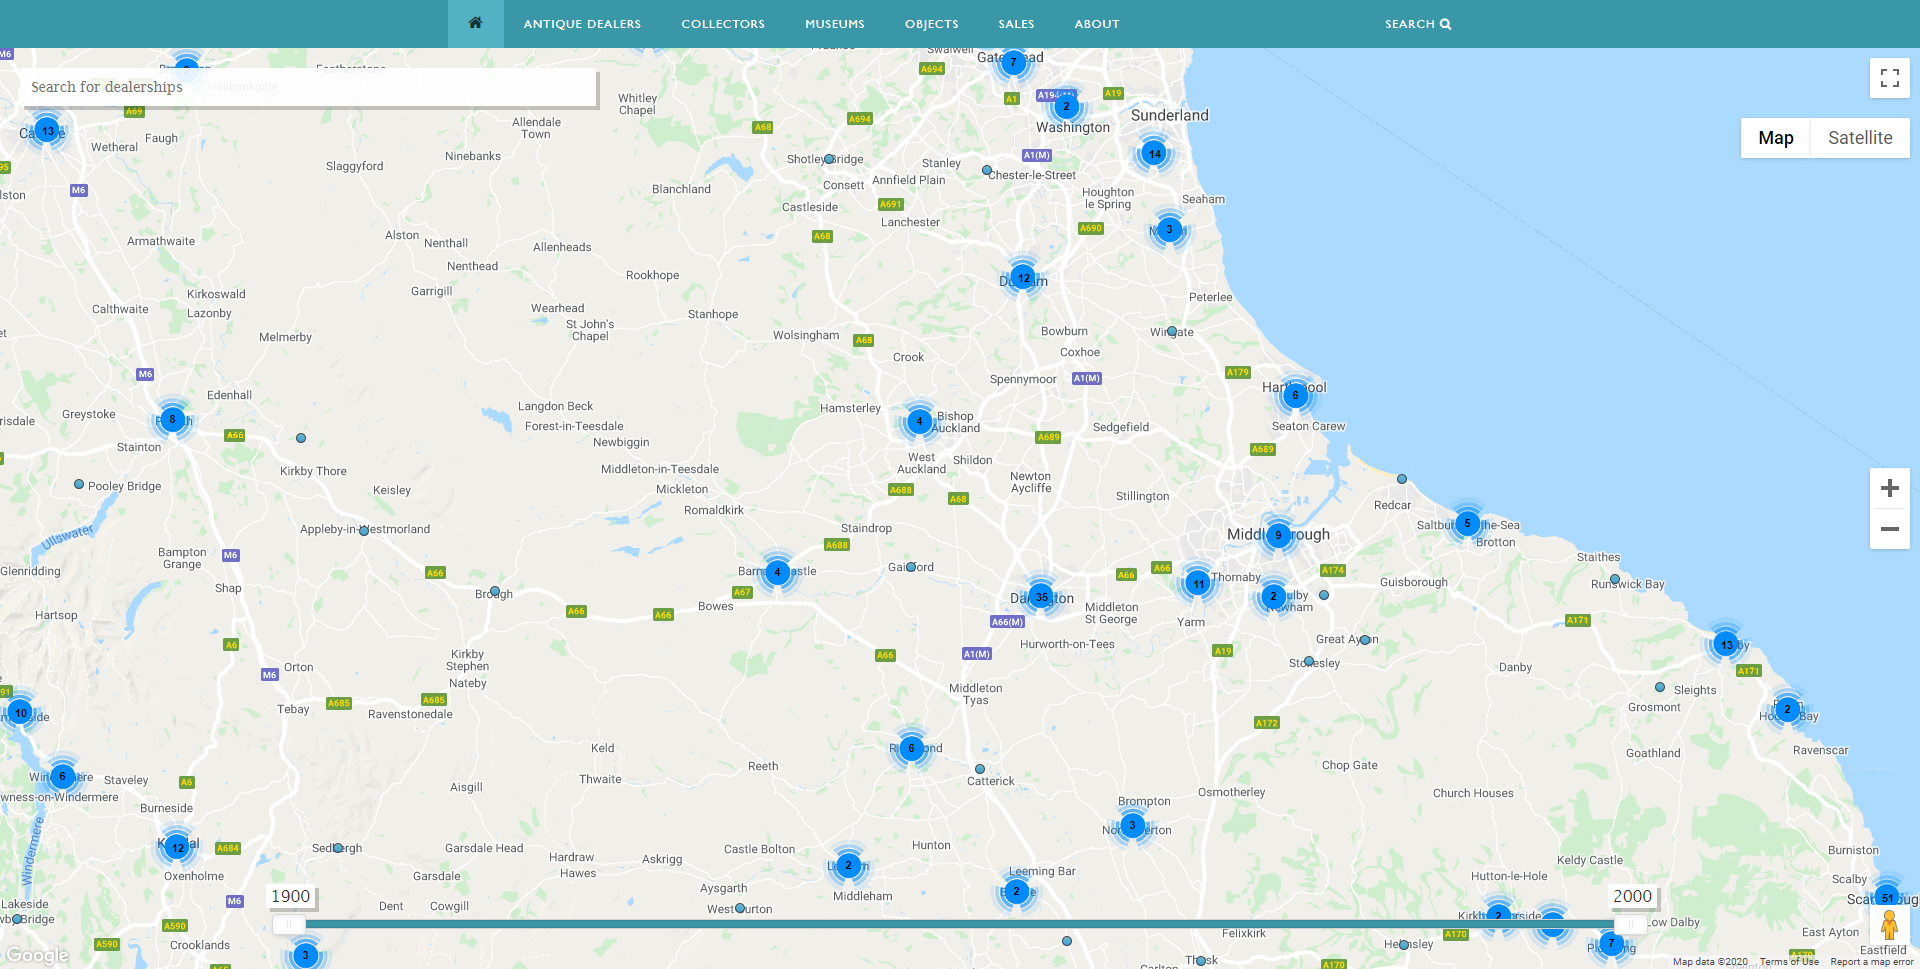Select the Map view type
This screenshot has width=1920, height=969.
tap(1775, 138)
